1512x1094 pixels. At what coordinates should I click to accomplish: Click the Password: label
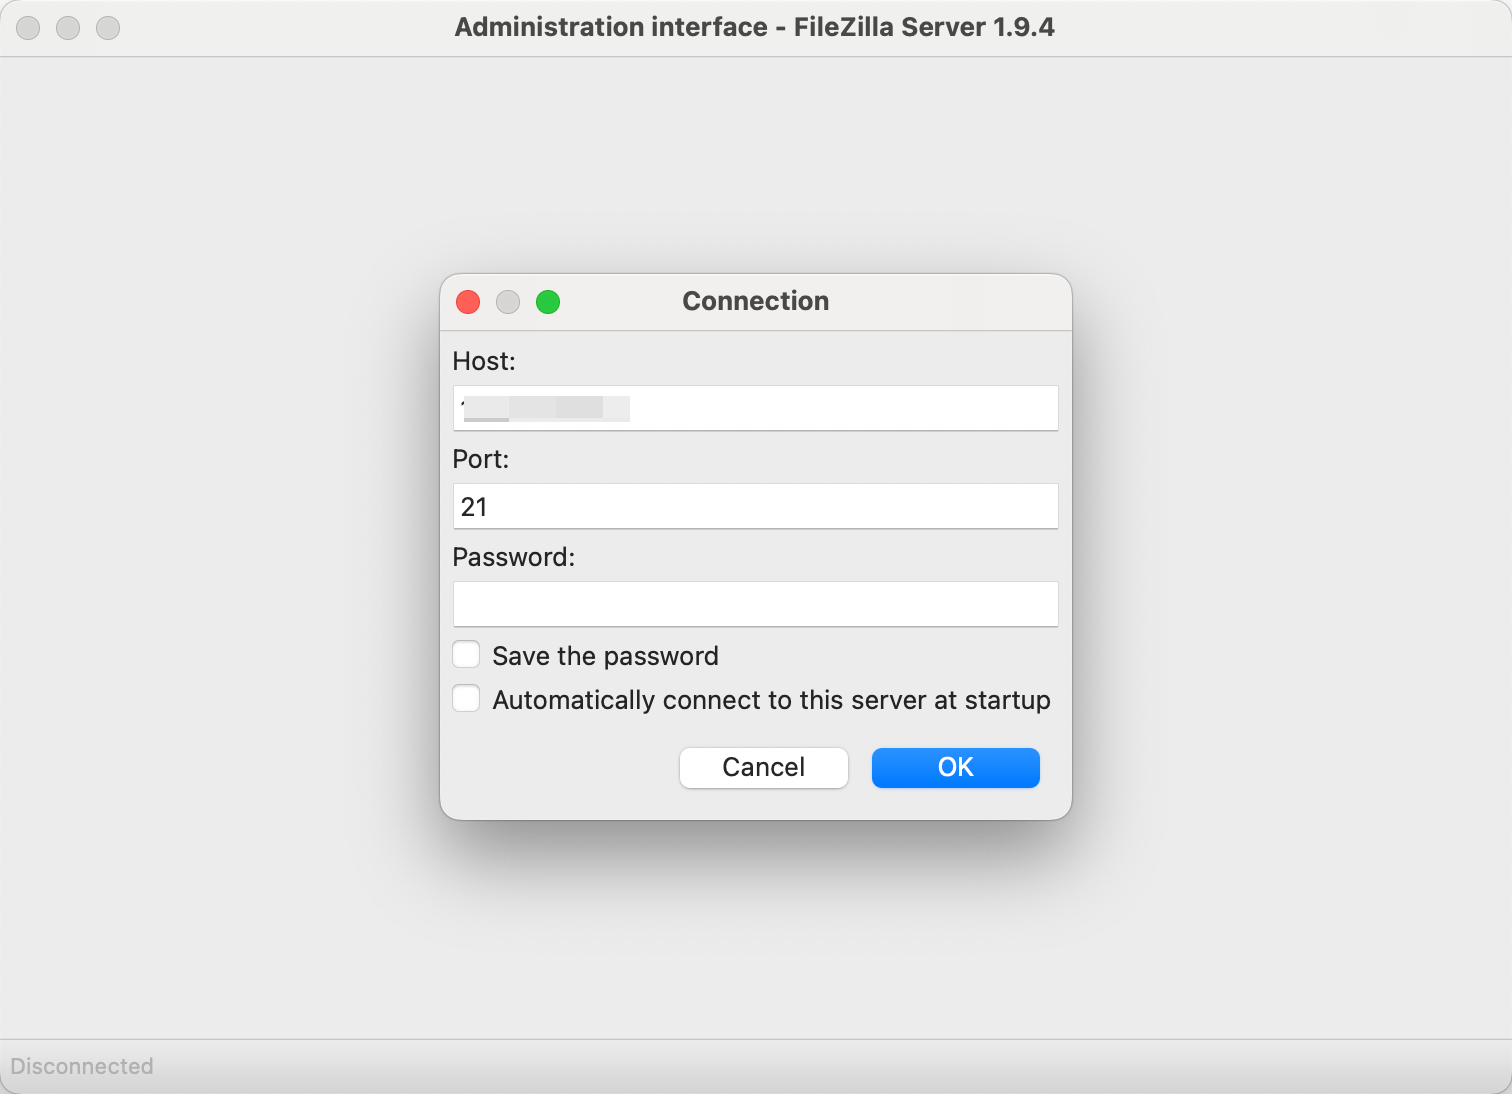coord(514,557)
